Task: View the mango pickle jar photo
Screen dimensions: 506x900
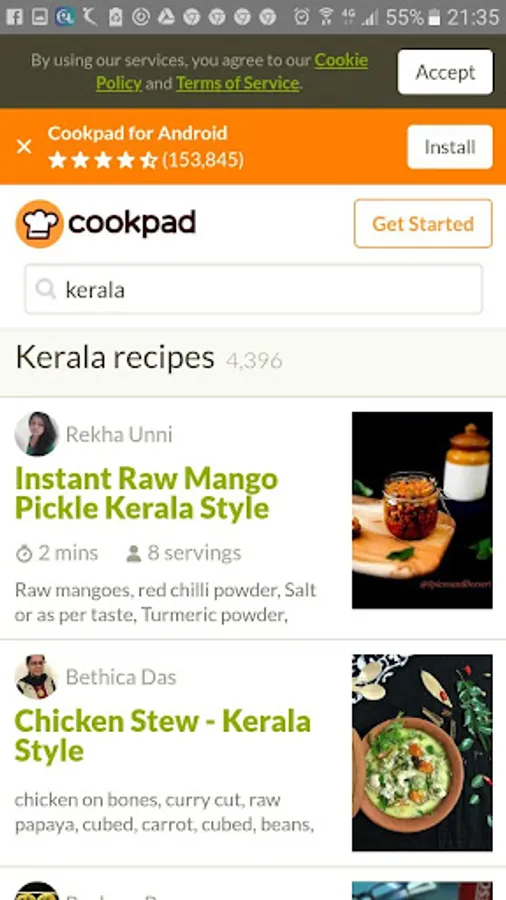Action: click(x=422, y=510)
